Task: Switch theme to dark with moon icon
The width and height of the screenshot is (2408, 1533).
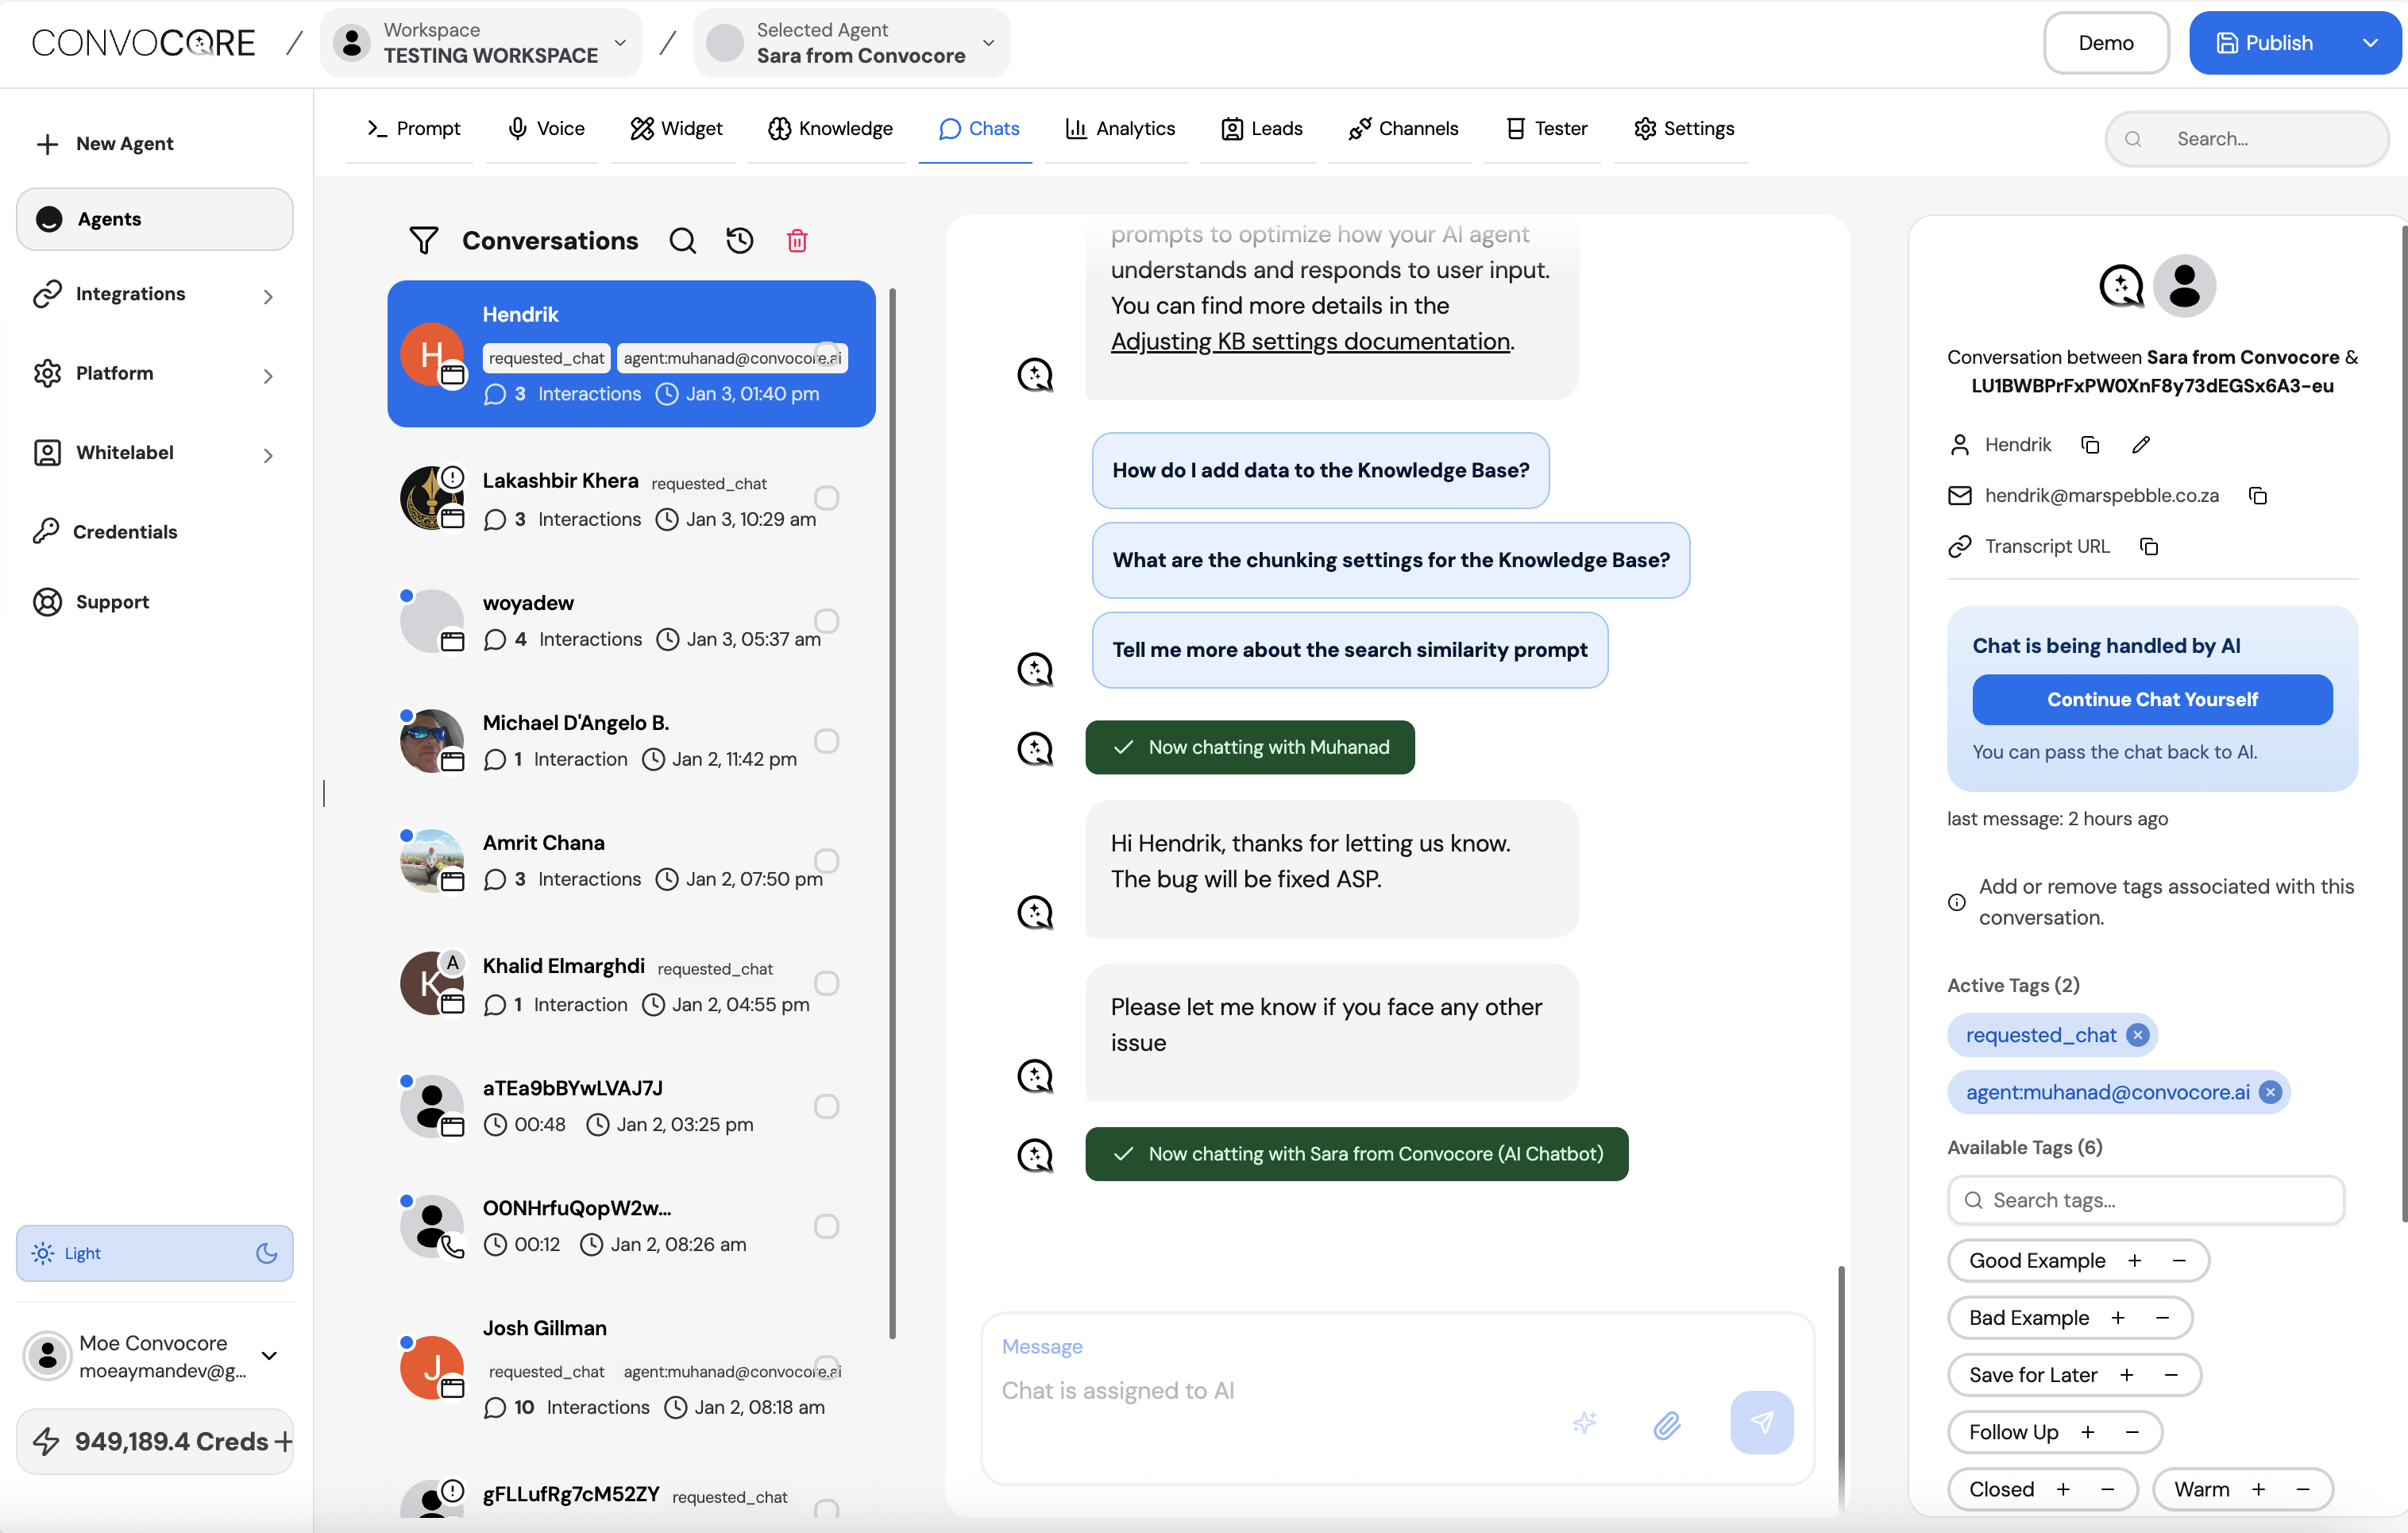Action: [266, 1254]
